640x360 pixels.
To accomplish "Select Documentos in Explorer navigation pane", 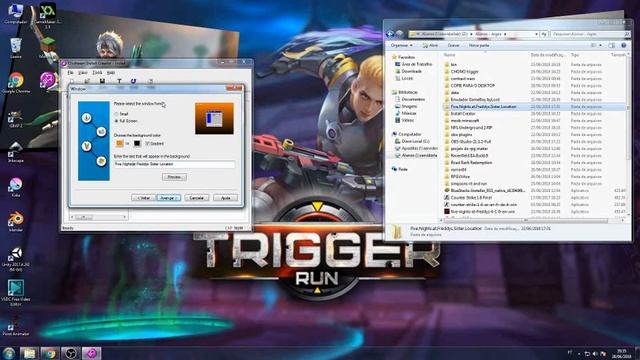I will click(410, 99).
